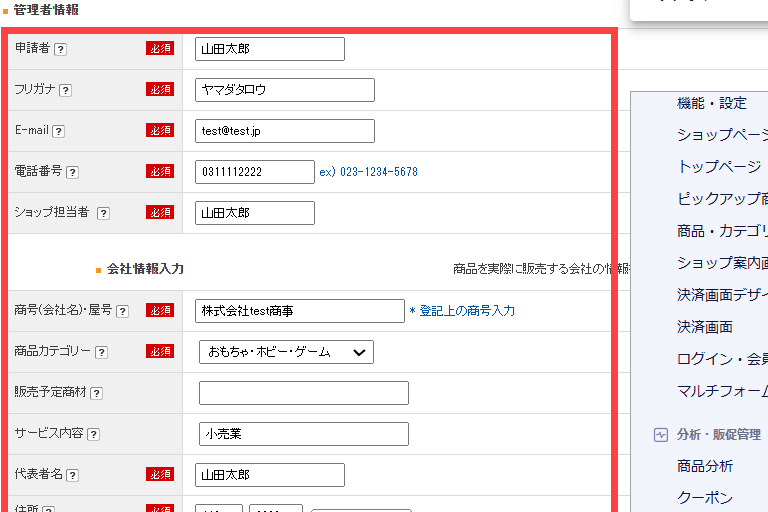Click the 代表者名 input field
768x512 pixels.
pyautogui.click(x=270, y=475)
